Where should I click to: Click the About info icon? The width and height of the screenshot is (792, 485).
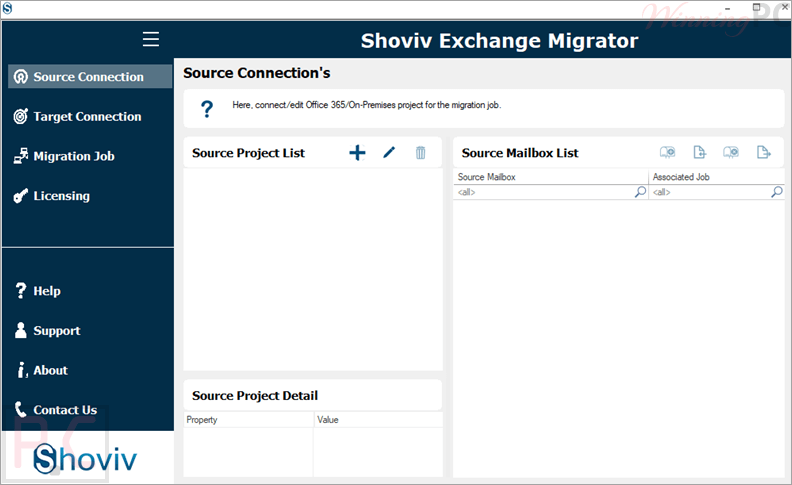click(22, 370)
